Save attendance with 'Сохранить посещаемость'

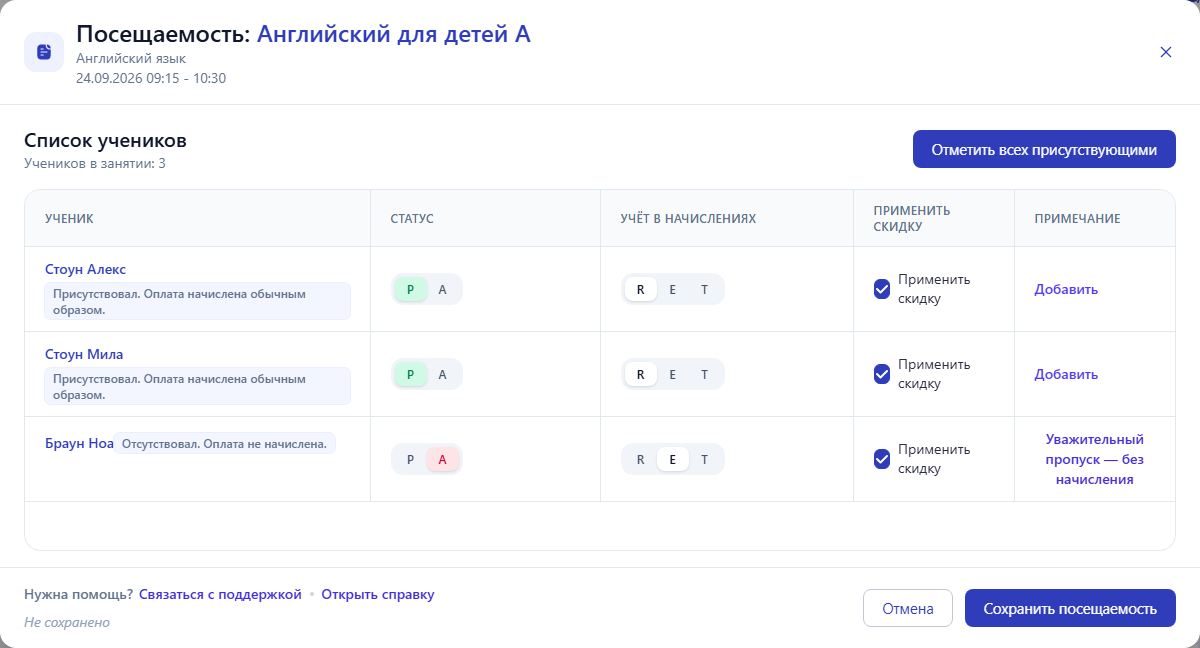point(1070,608)
